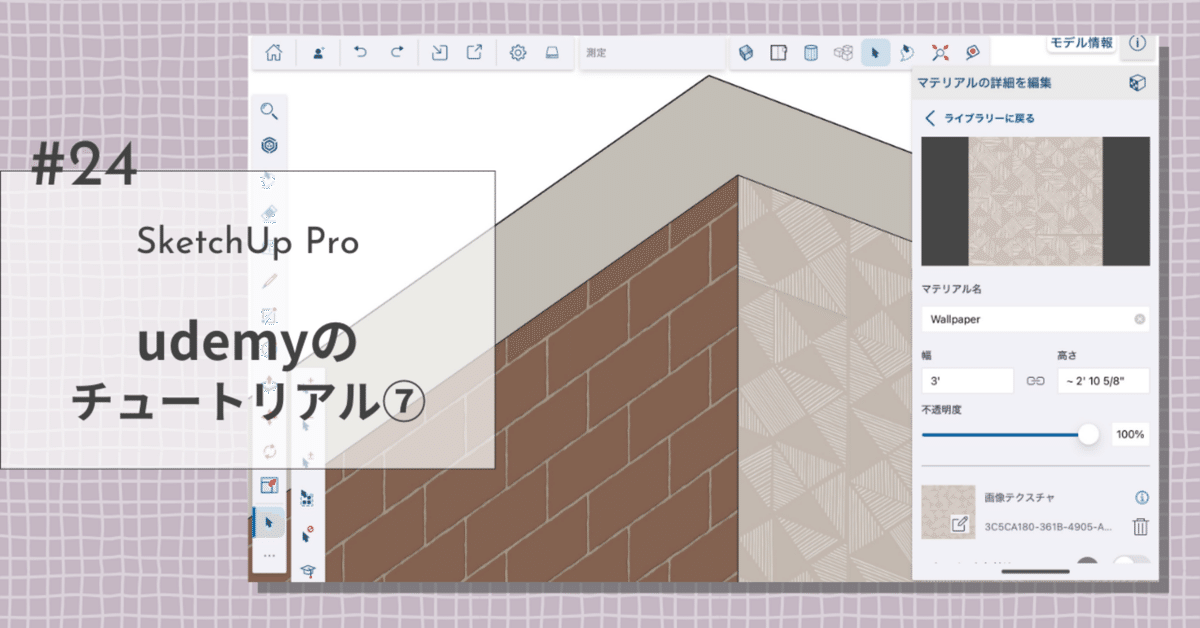Click the 3D cube icon in material panel header
This screenshot has height=628, width=1200.
1136,83
